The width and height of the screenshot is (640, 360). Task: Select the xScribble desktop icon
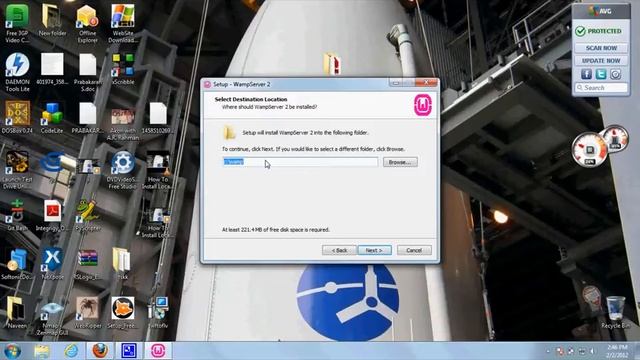(123, 69)
